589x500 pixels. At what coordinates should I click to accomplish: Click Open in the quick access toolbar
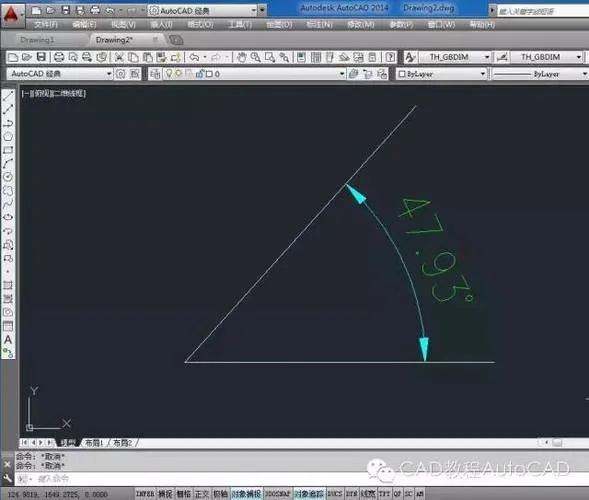point(51,11)
